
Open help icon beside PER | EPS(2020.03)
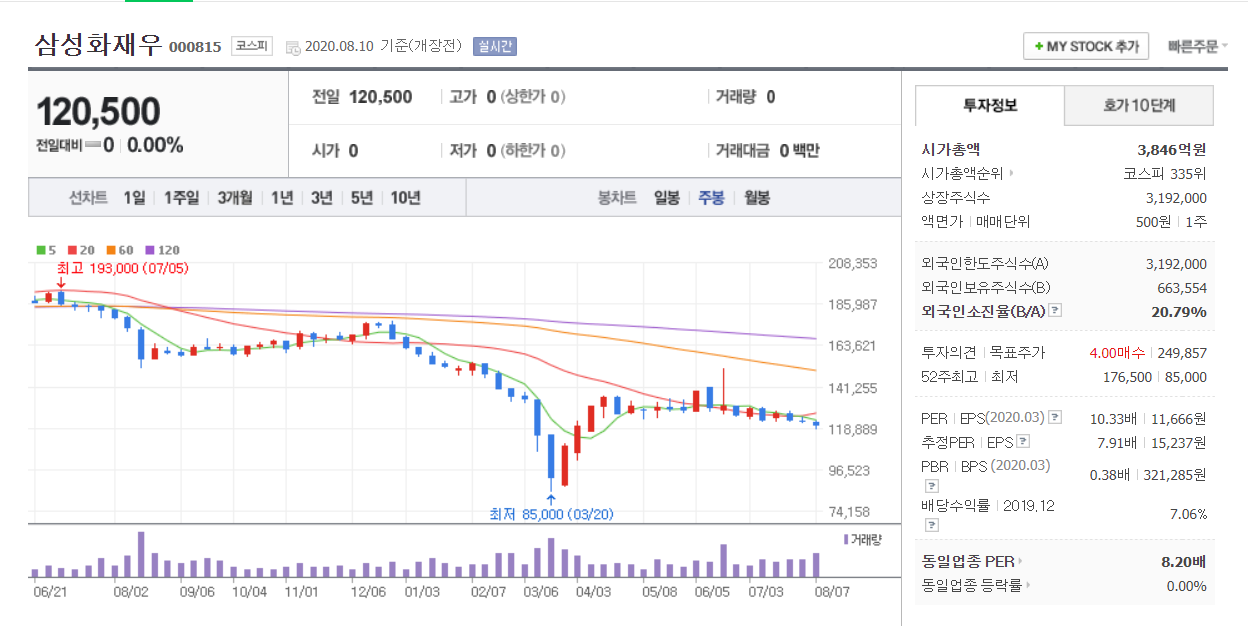(1055, 417)
